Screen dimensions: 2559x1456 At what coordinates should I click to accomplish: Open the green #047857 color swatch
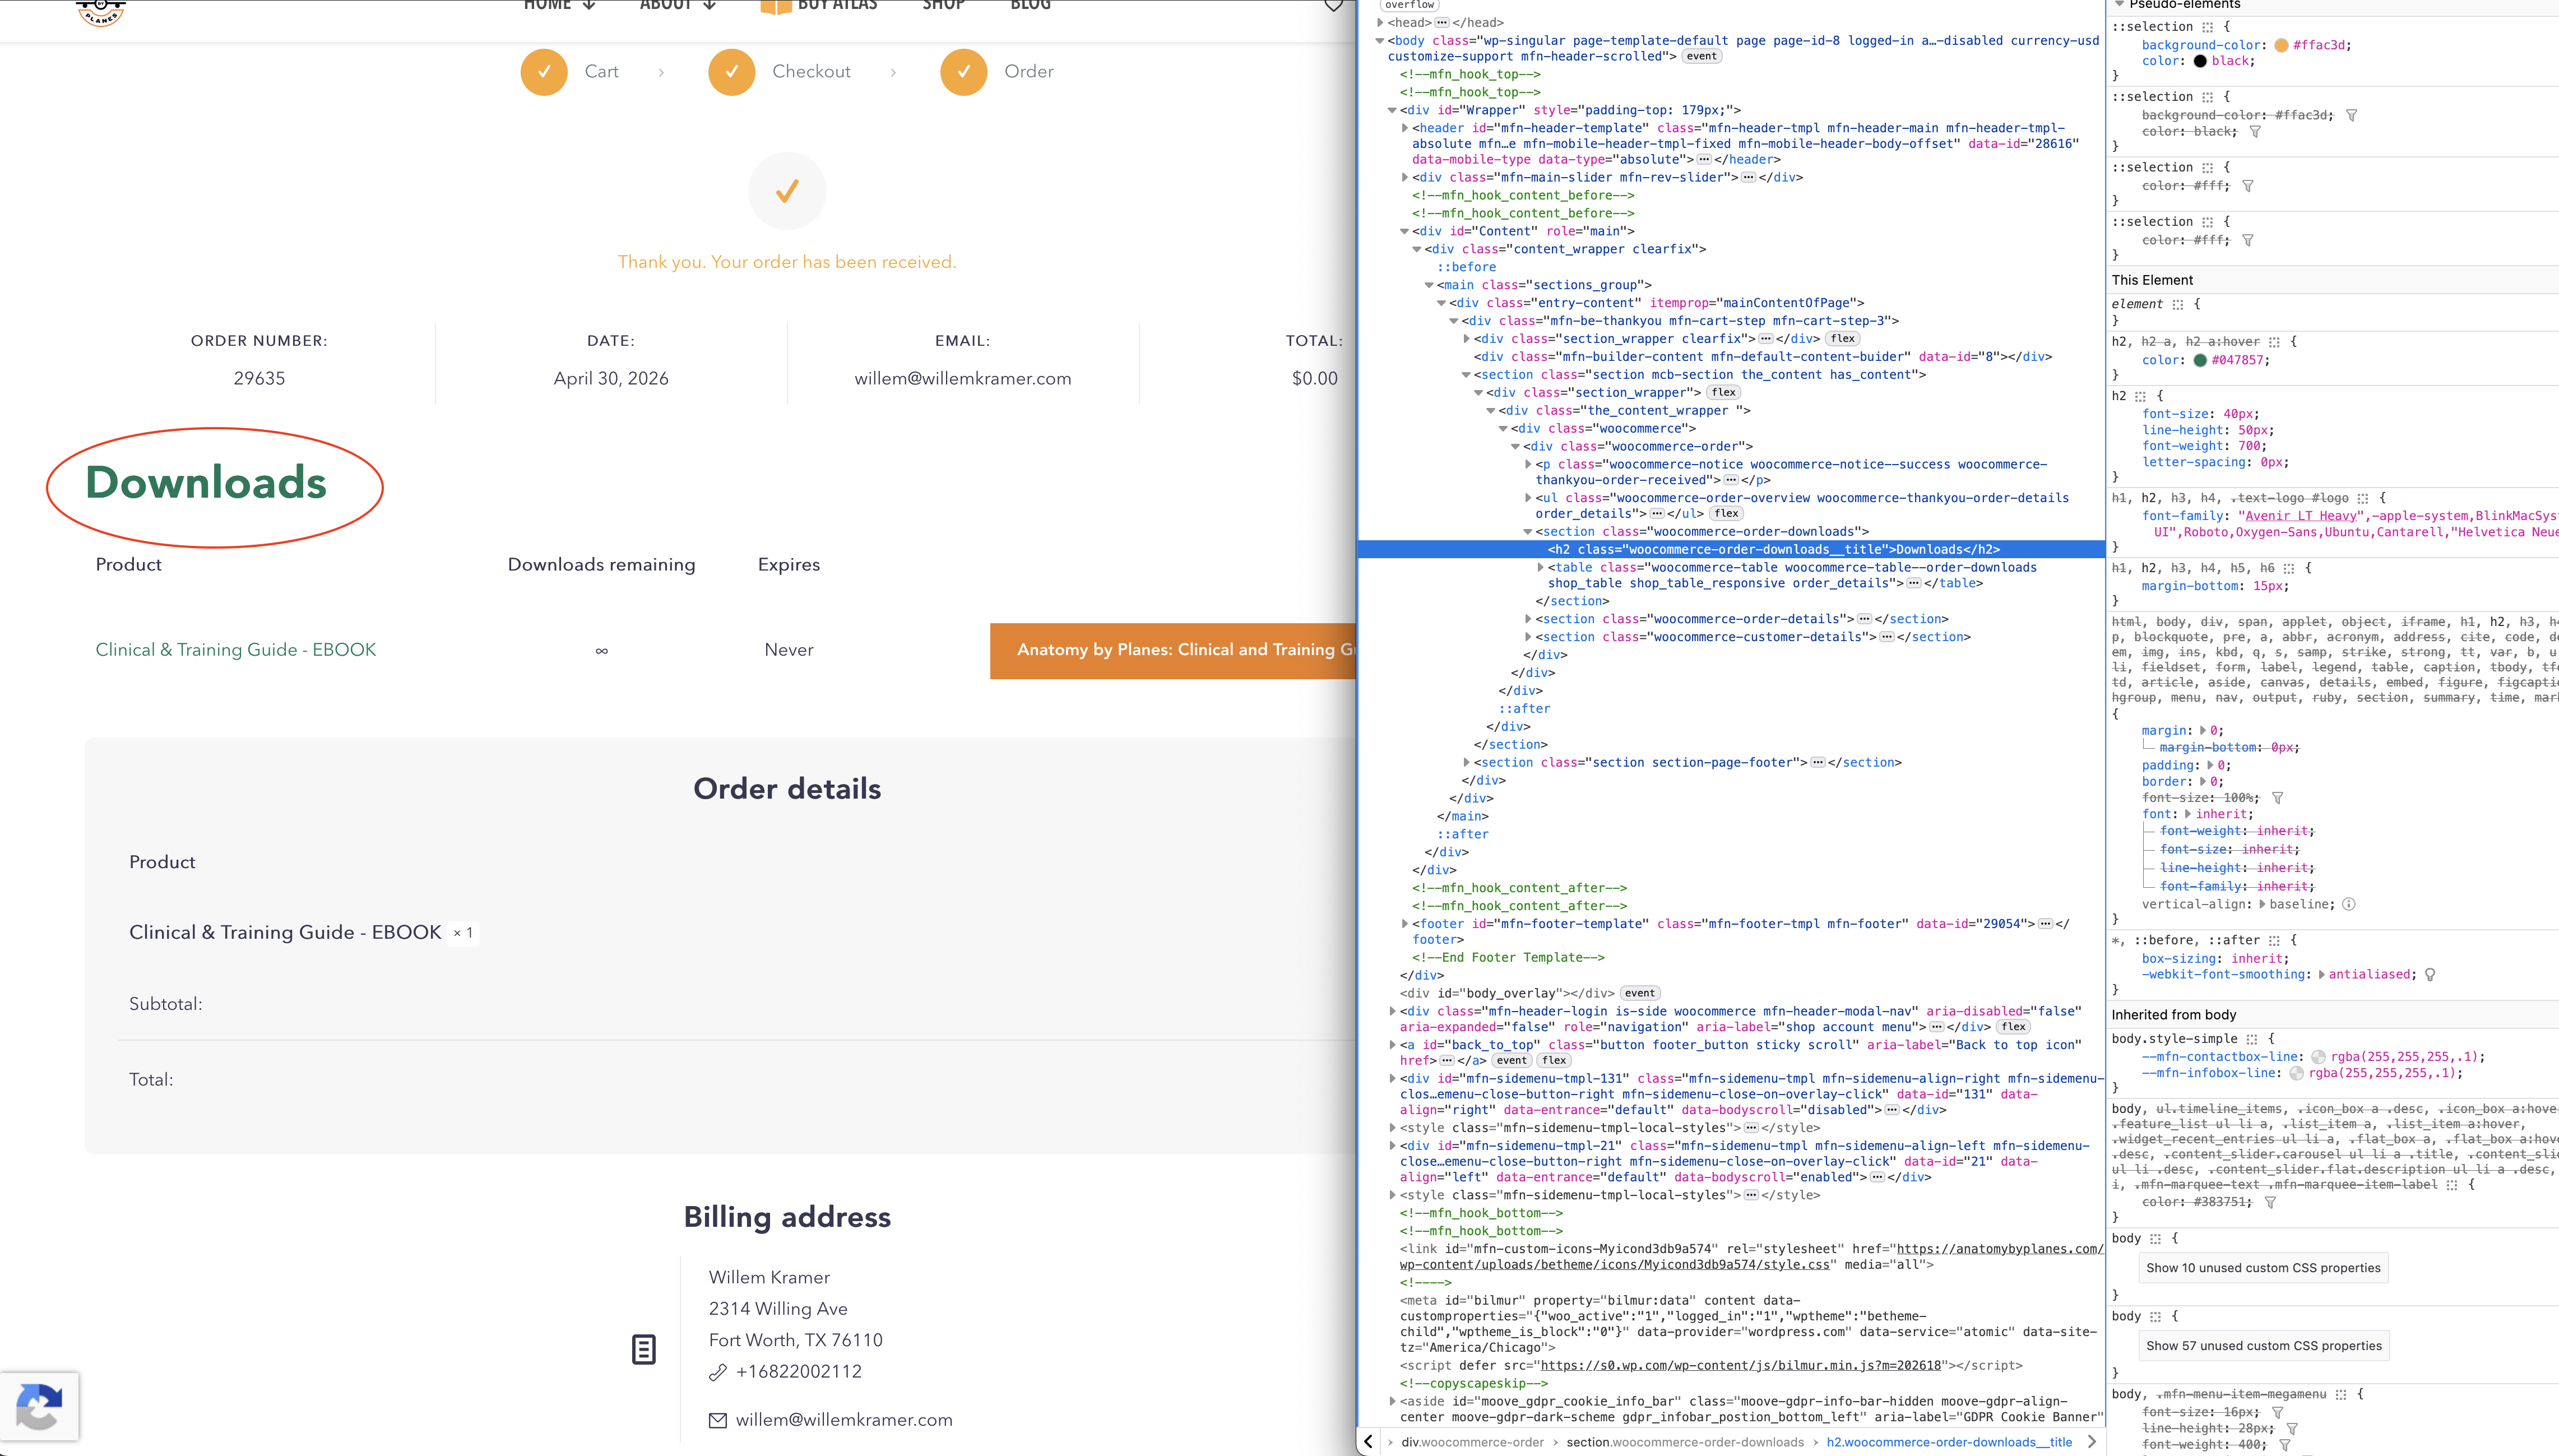pos(2200,361)
